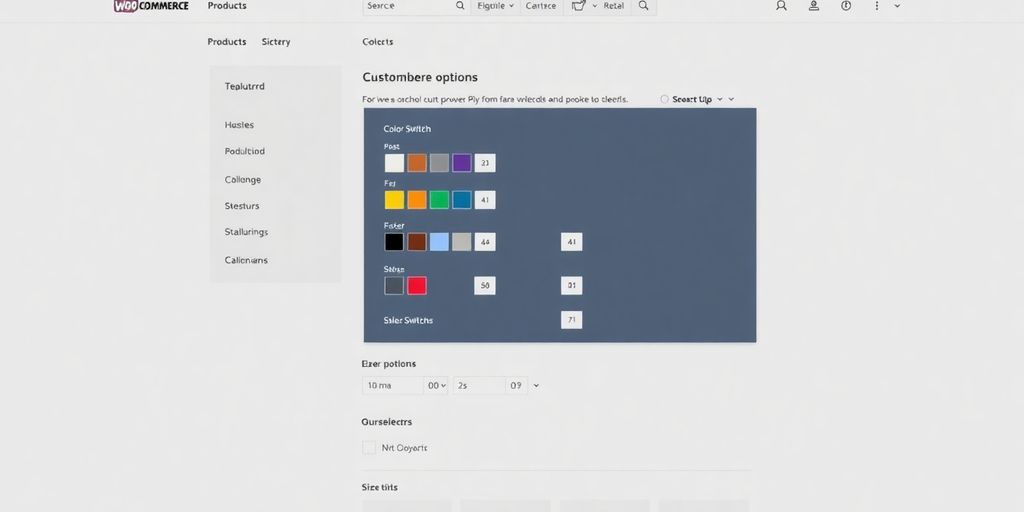Select Collange in the sidebar
The height and width of the screenshot is (512, 1024).
242,180
